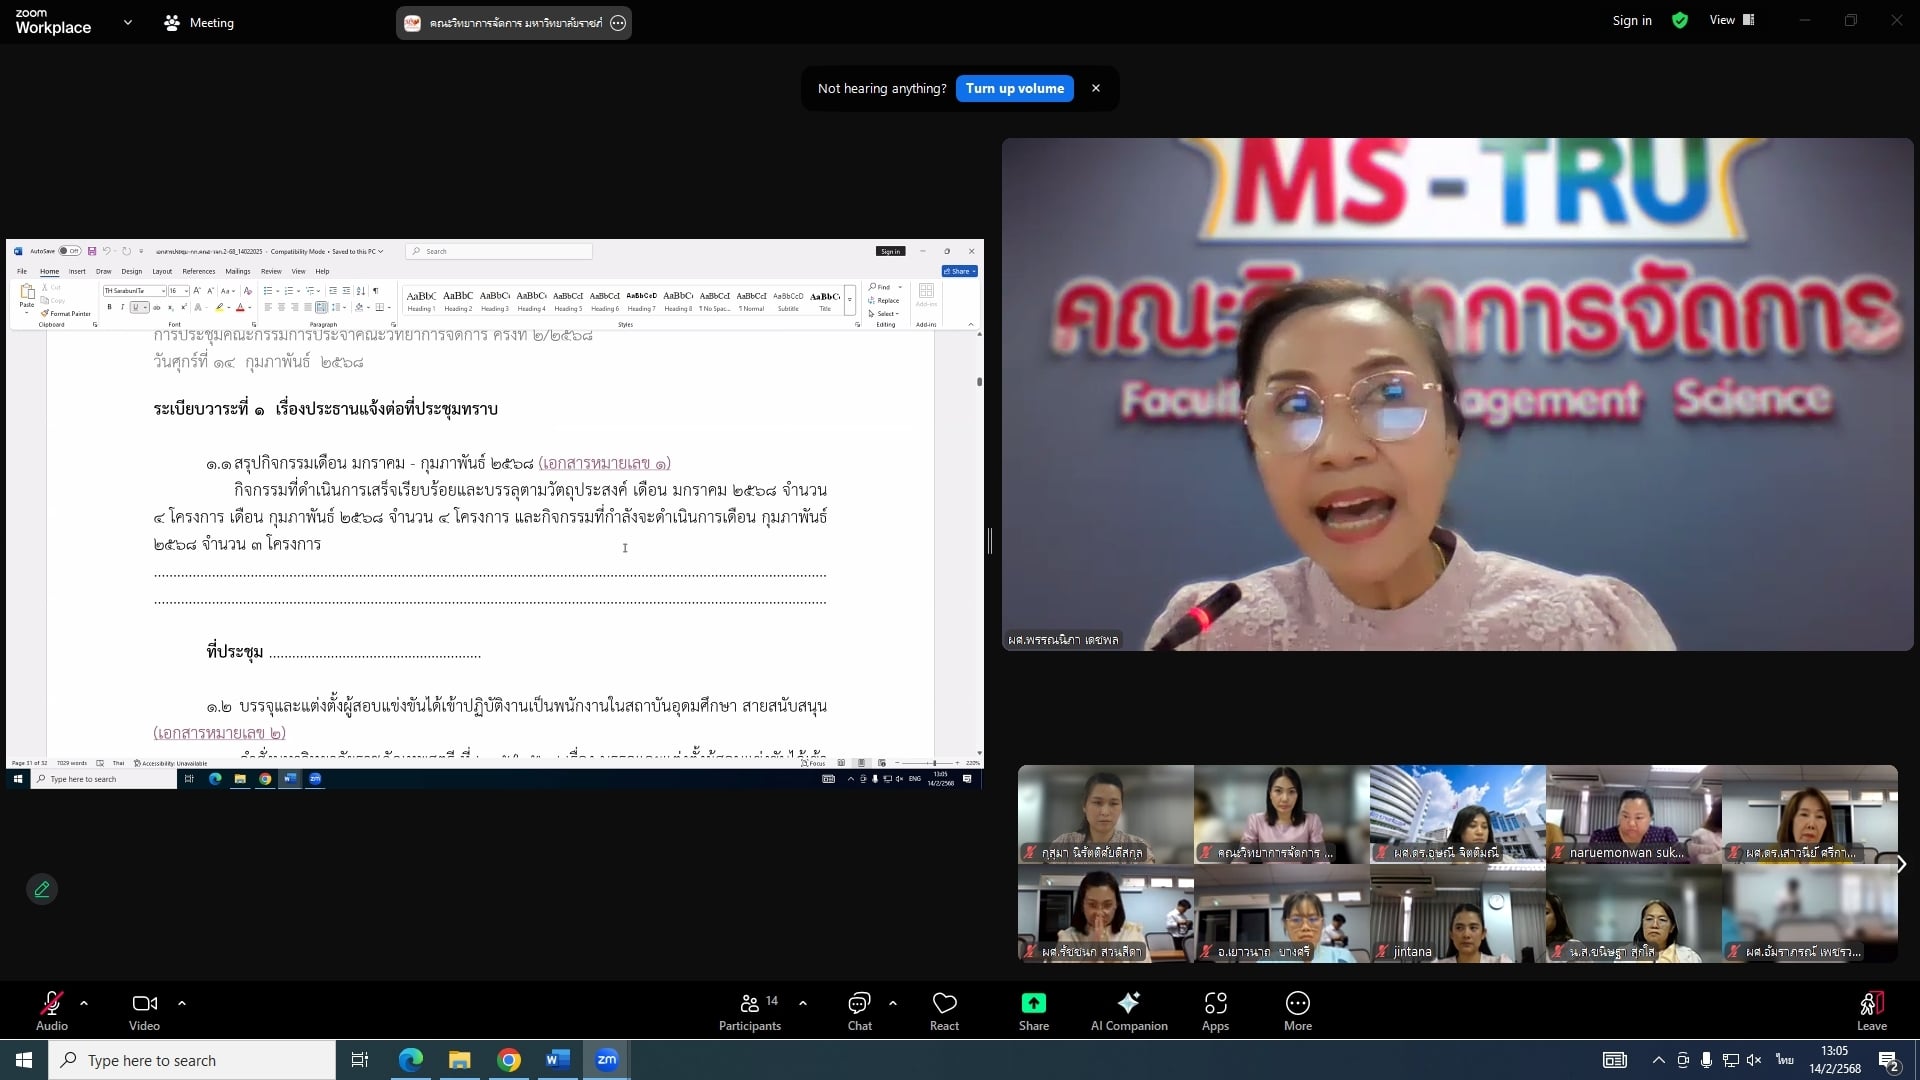Click the green Share screen icon
This screenshot has width=1920, height=1080.
pyautogui.click(x=1033, y=1003)
